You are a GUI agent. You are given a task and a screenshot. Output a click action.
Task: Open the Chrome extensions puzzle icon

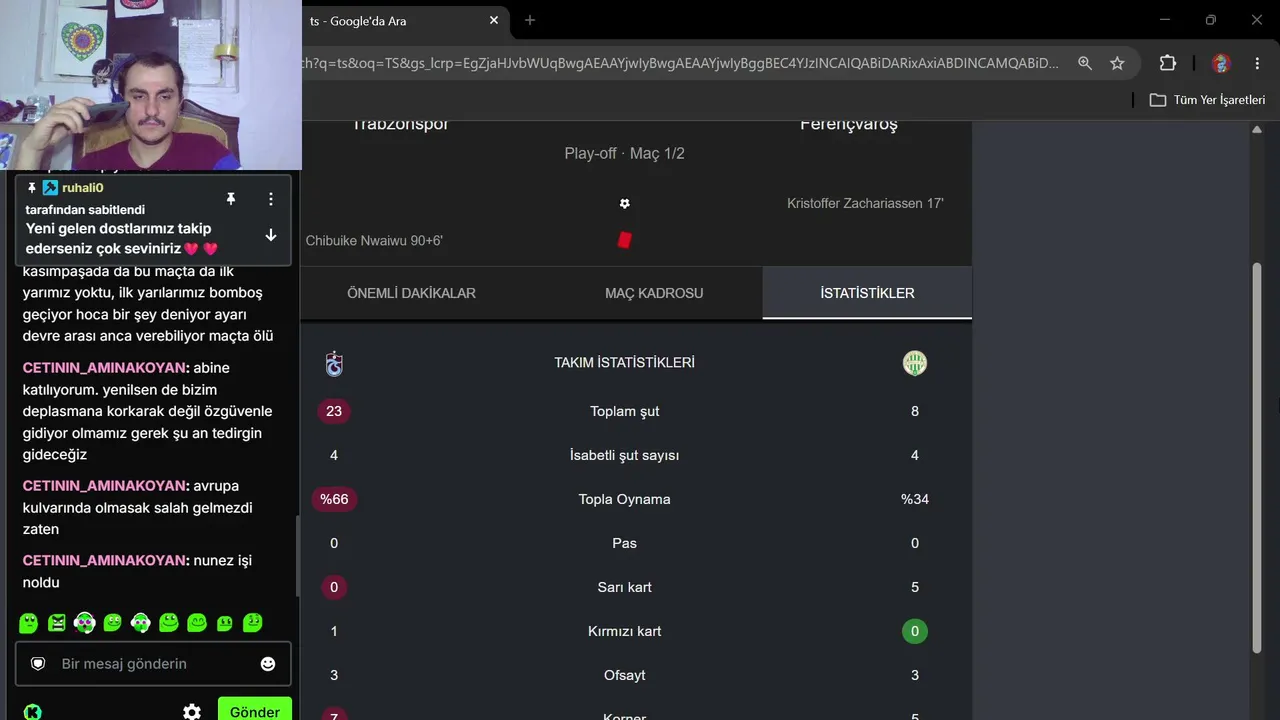1168,63
